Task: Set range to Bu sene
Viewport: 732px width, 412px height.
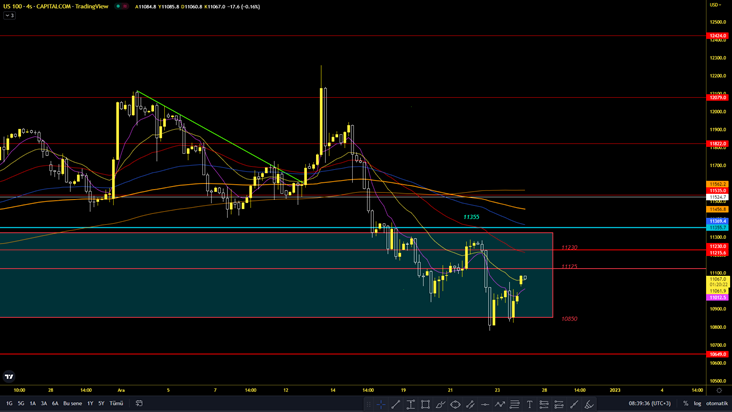Action: (x=72, y=403)
